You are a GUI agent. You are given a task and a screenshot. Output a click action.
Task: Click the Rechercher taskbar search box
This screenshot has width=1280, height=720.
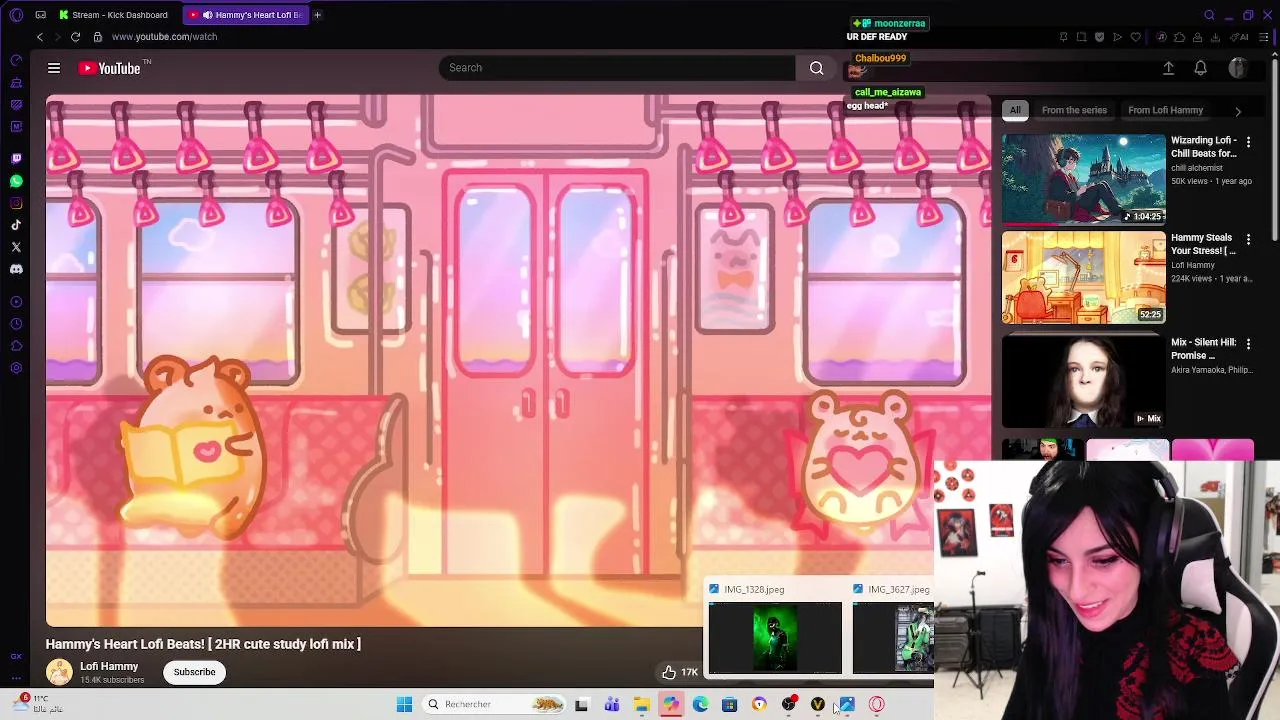(x=494, y=705)
